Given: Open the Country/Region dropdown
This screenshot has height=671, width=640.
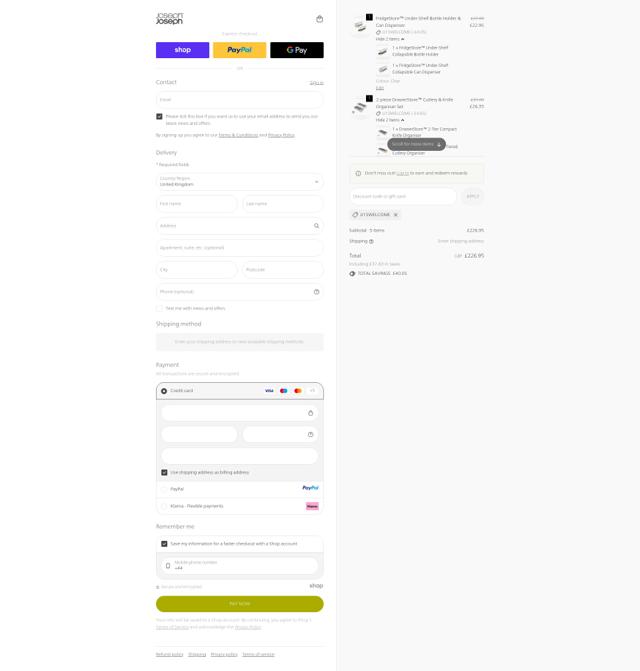Looking at the screenshot, I should coord(240,181).
